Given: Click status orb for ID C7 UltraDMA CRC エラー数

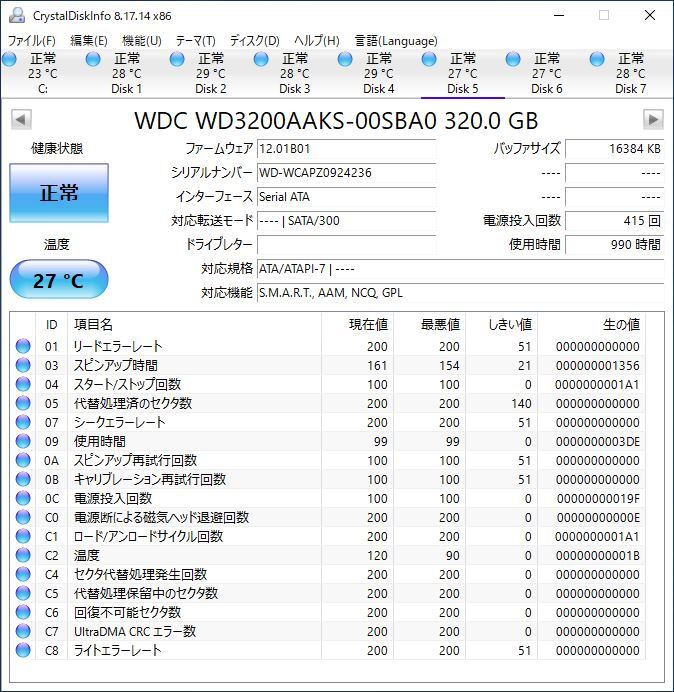Looking at the screenshot, I should point(23,631).
